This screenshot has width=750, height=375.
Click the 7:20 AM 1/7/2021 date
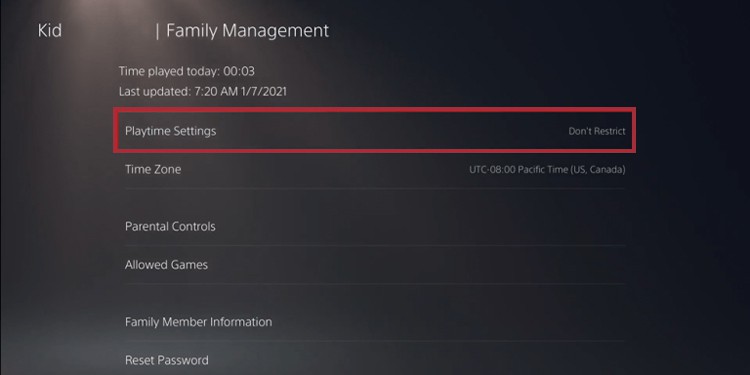[241, 91]
